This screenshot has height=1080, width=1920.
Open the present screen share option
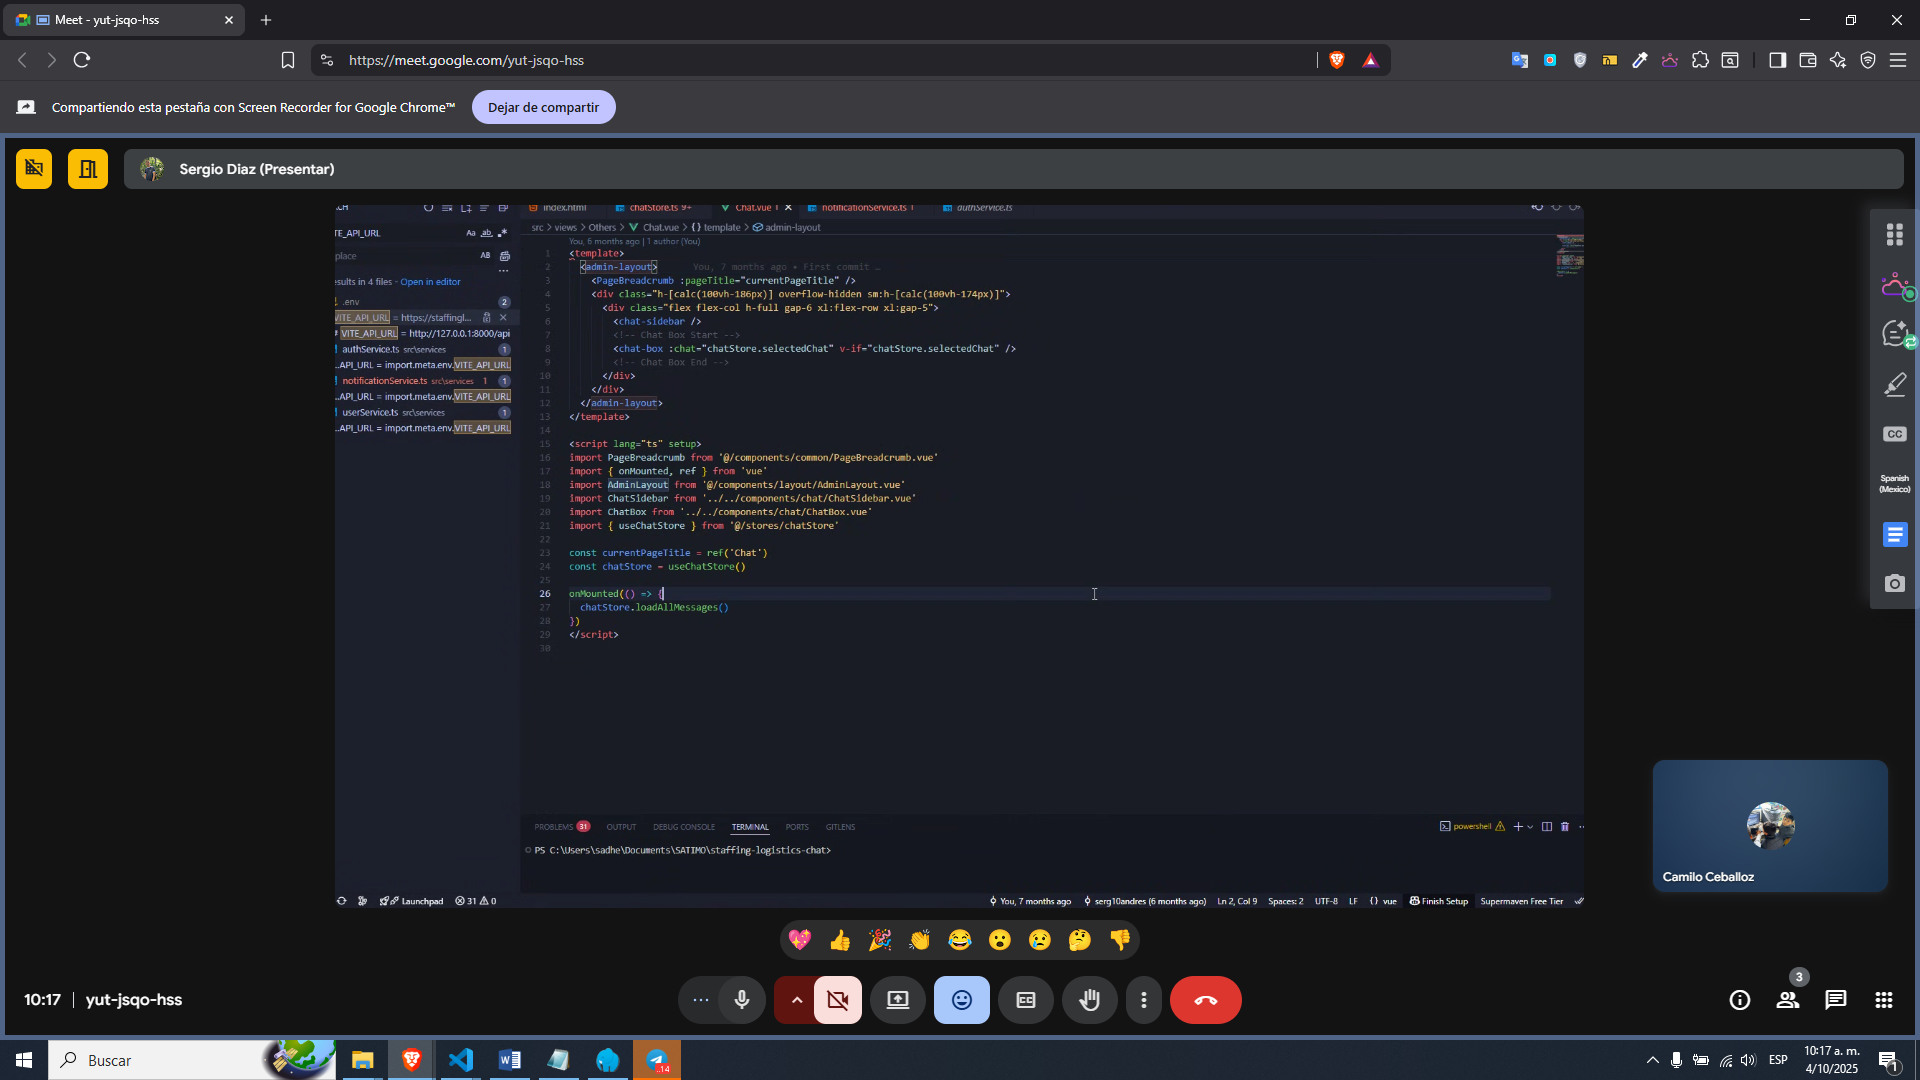(x=897, y=1000)
